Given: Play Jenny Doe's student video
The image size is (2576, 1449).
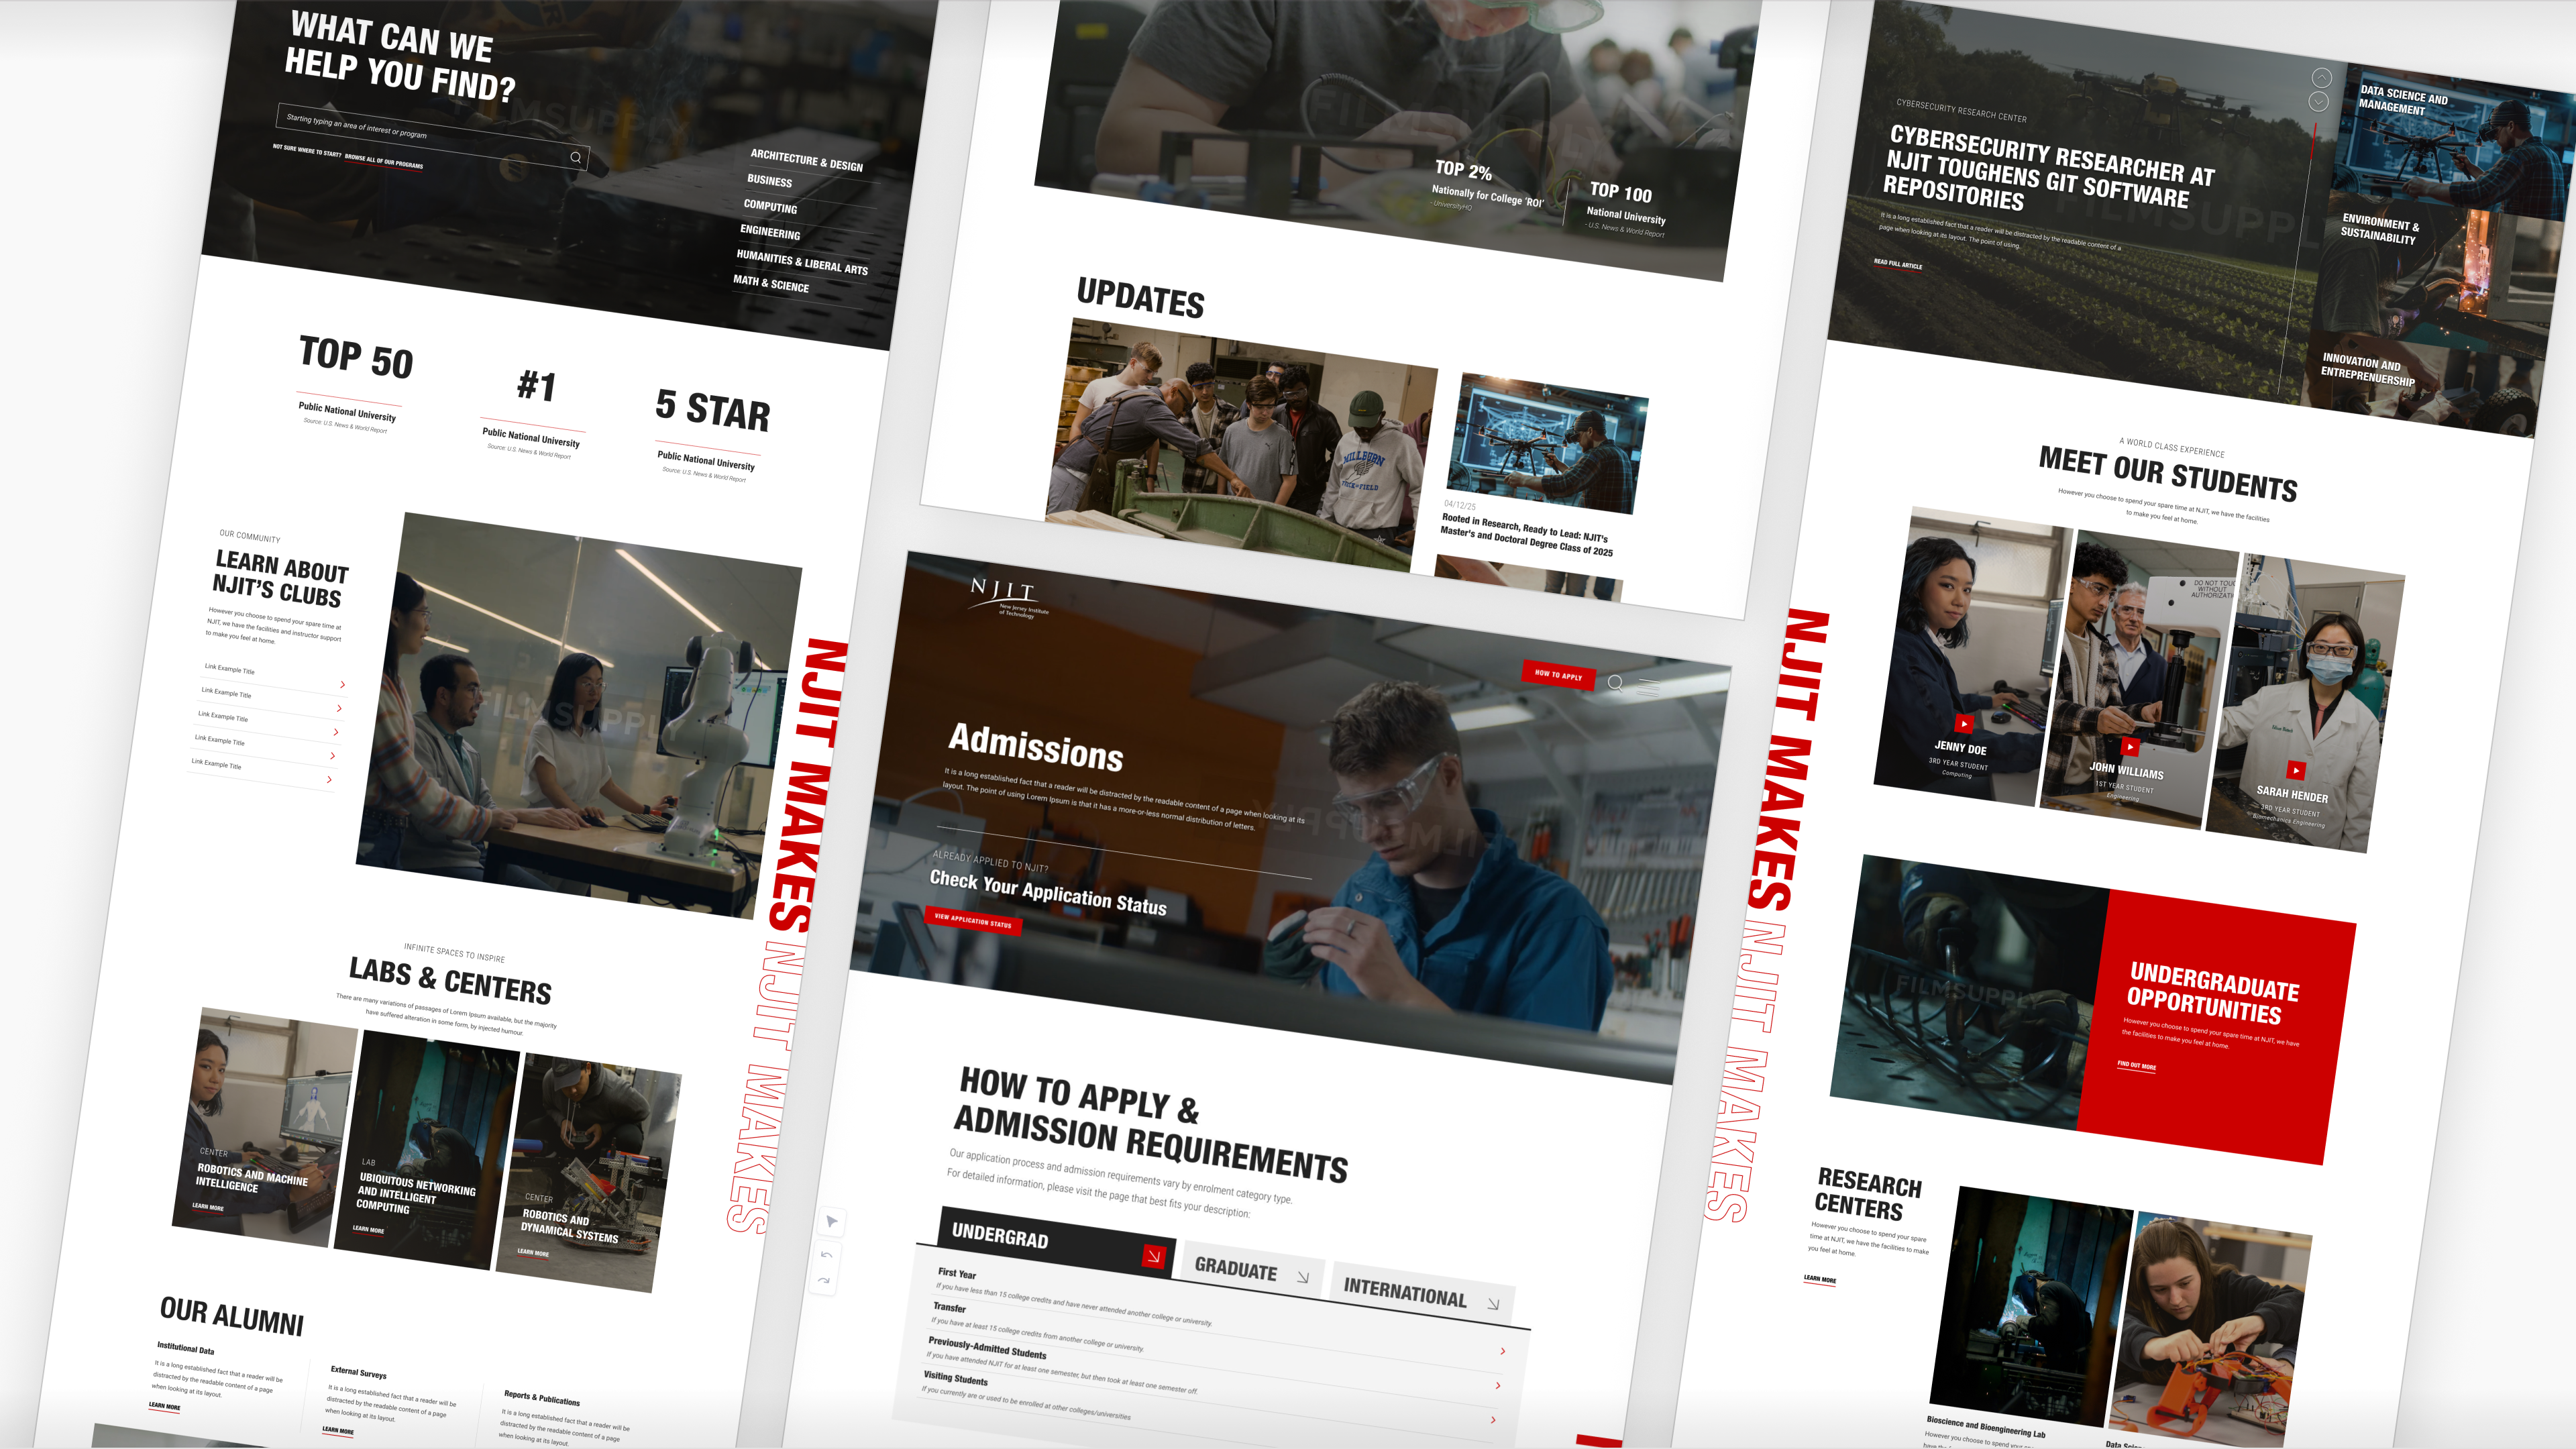Looking at the screenshot, I should (1964, 723).
